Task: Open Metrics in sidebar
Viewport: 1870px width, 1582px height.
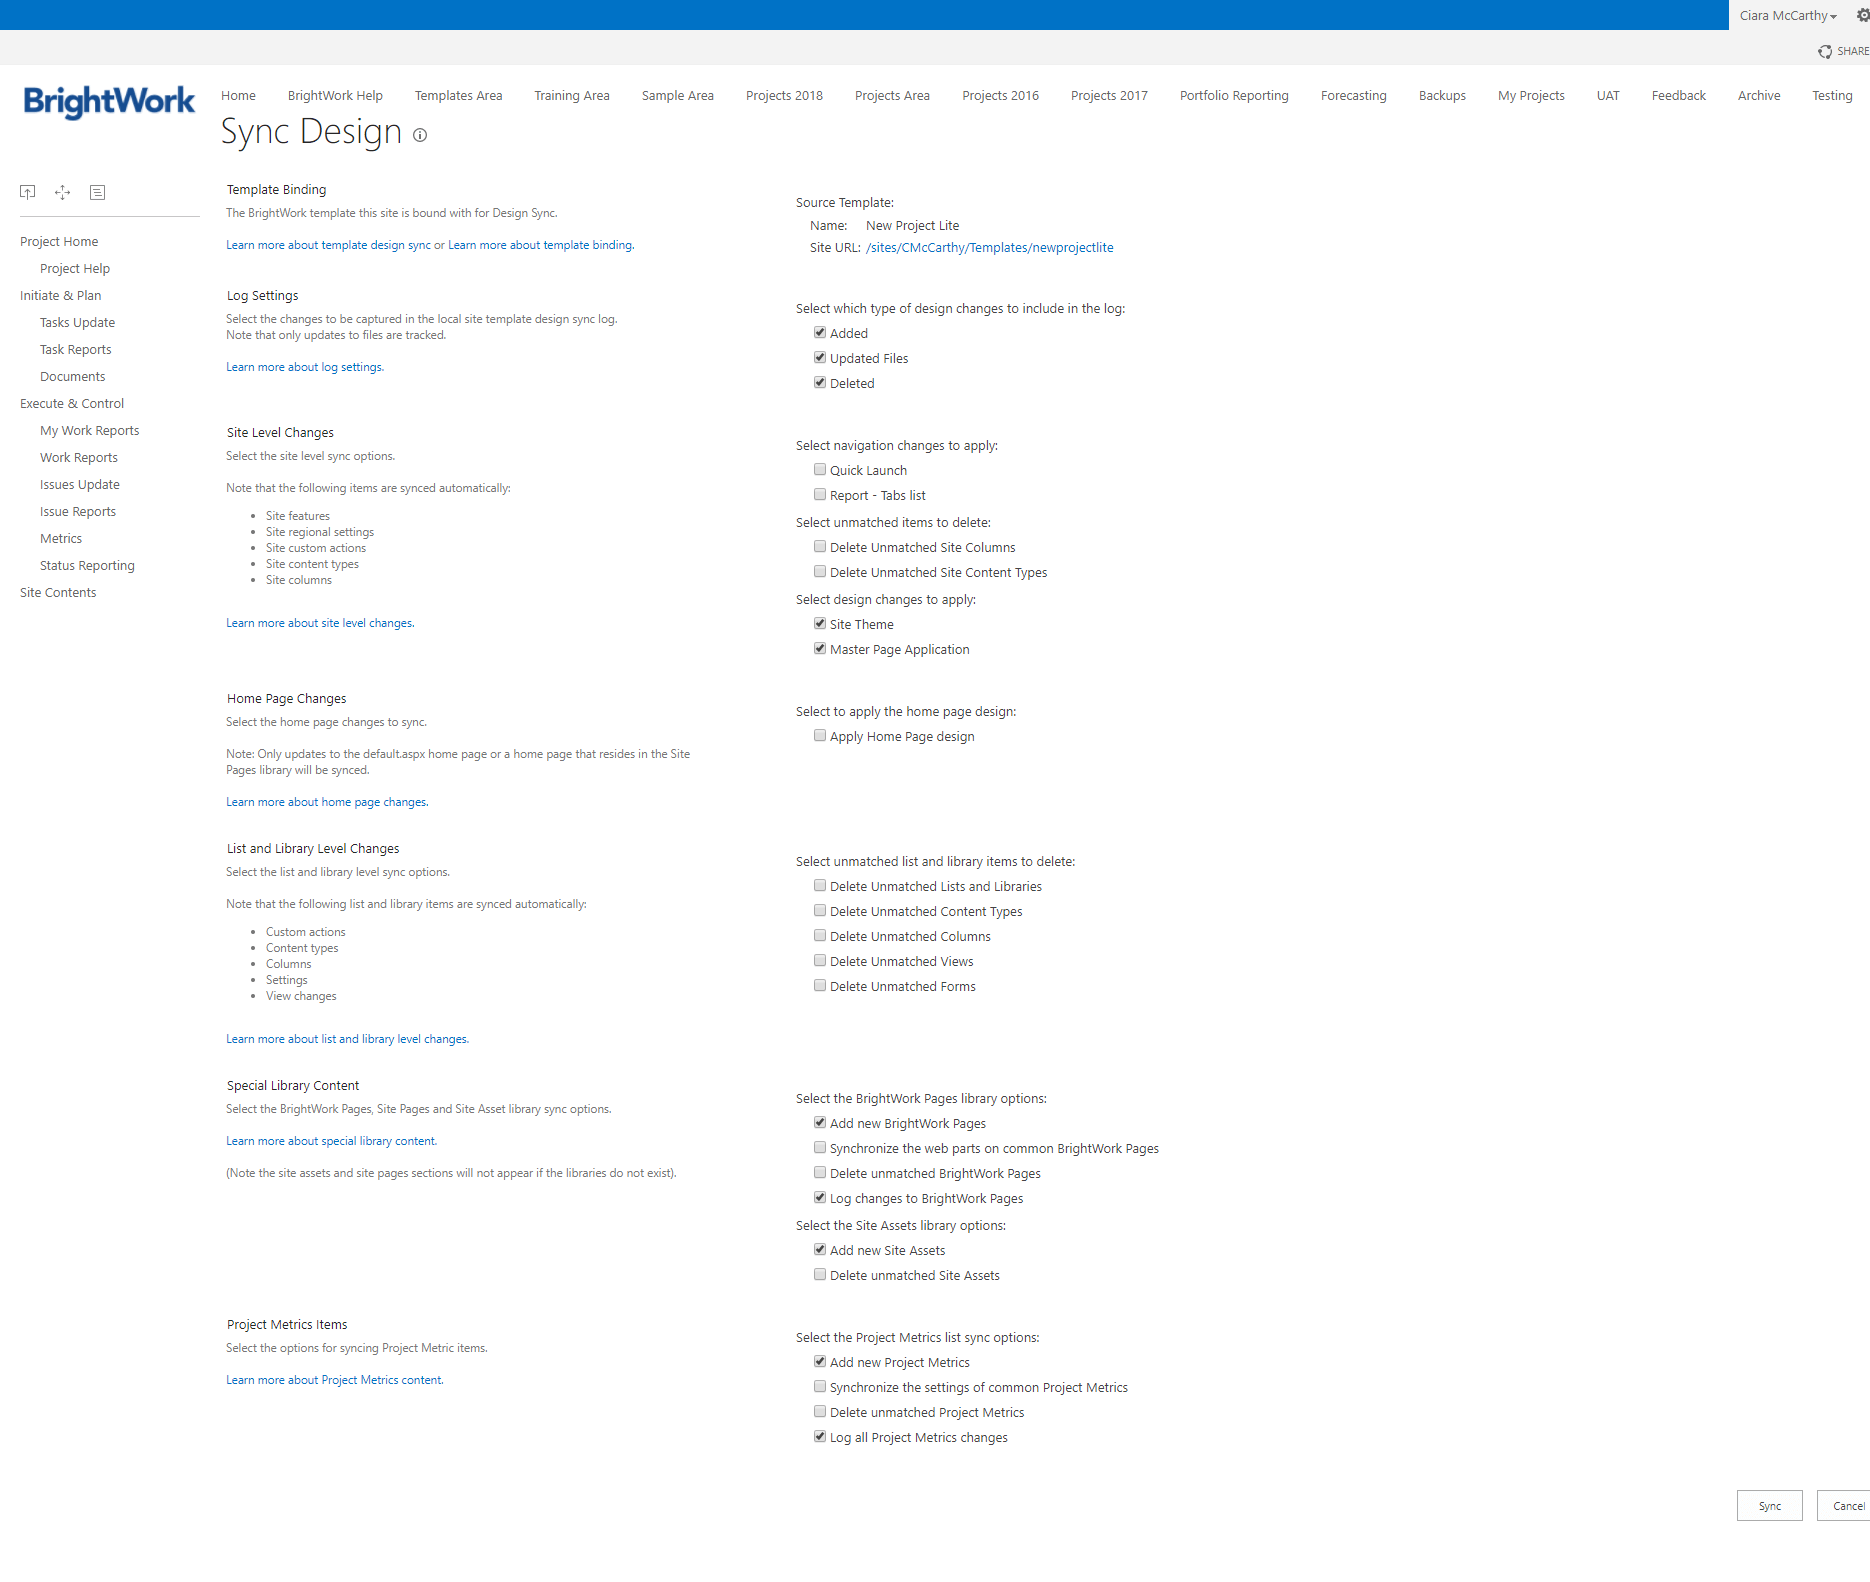Action: 61,538
